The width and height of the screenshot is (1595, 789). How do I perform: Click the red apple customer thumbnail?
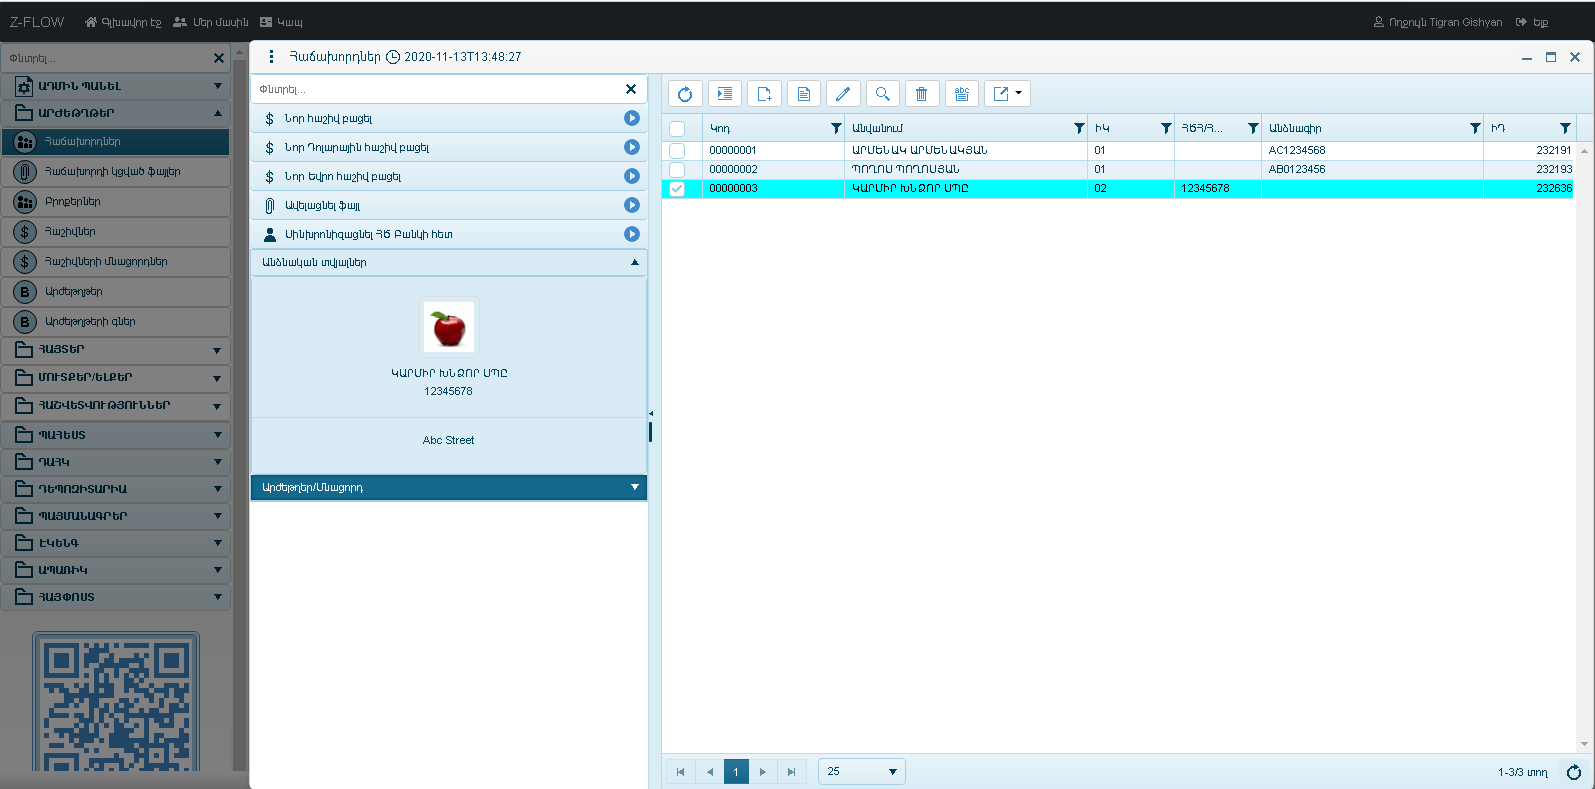click(448, 327)
